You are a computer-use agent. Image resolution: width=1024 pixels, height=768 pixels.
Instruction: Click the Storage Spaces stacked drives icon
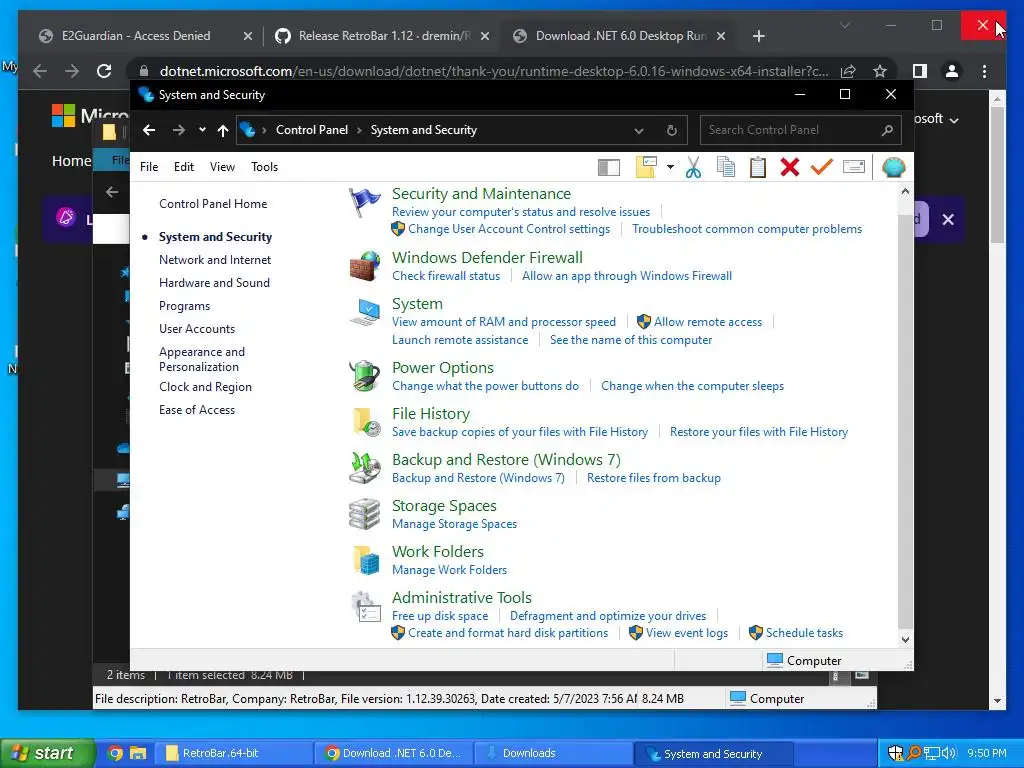pyautogui.click(x=364, y=514)
